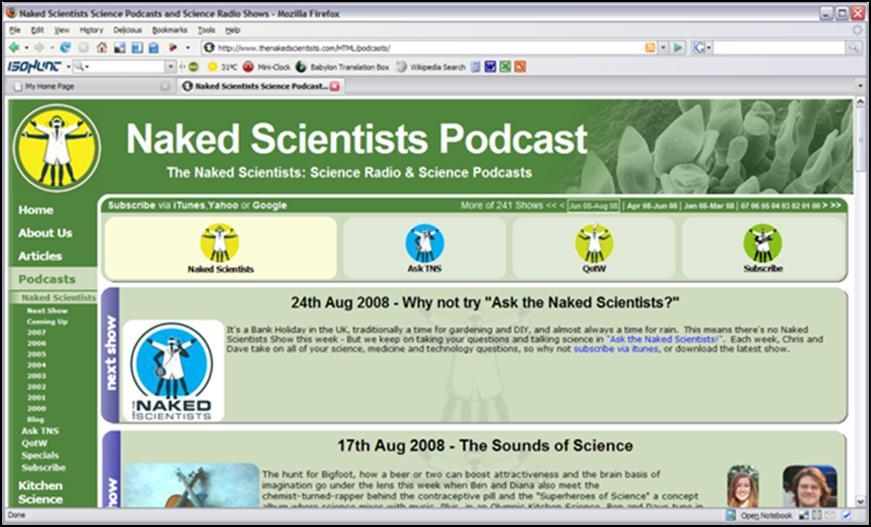Click the RSS feed icon in address bar
The image size is (871, 527).
(650, 48)
